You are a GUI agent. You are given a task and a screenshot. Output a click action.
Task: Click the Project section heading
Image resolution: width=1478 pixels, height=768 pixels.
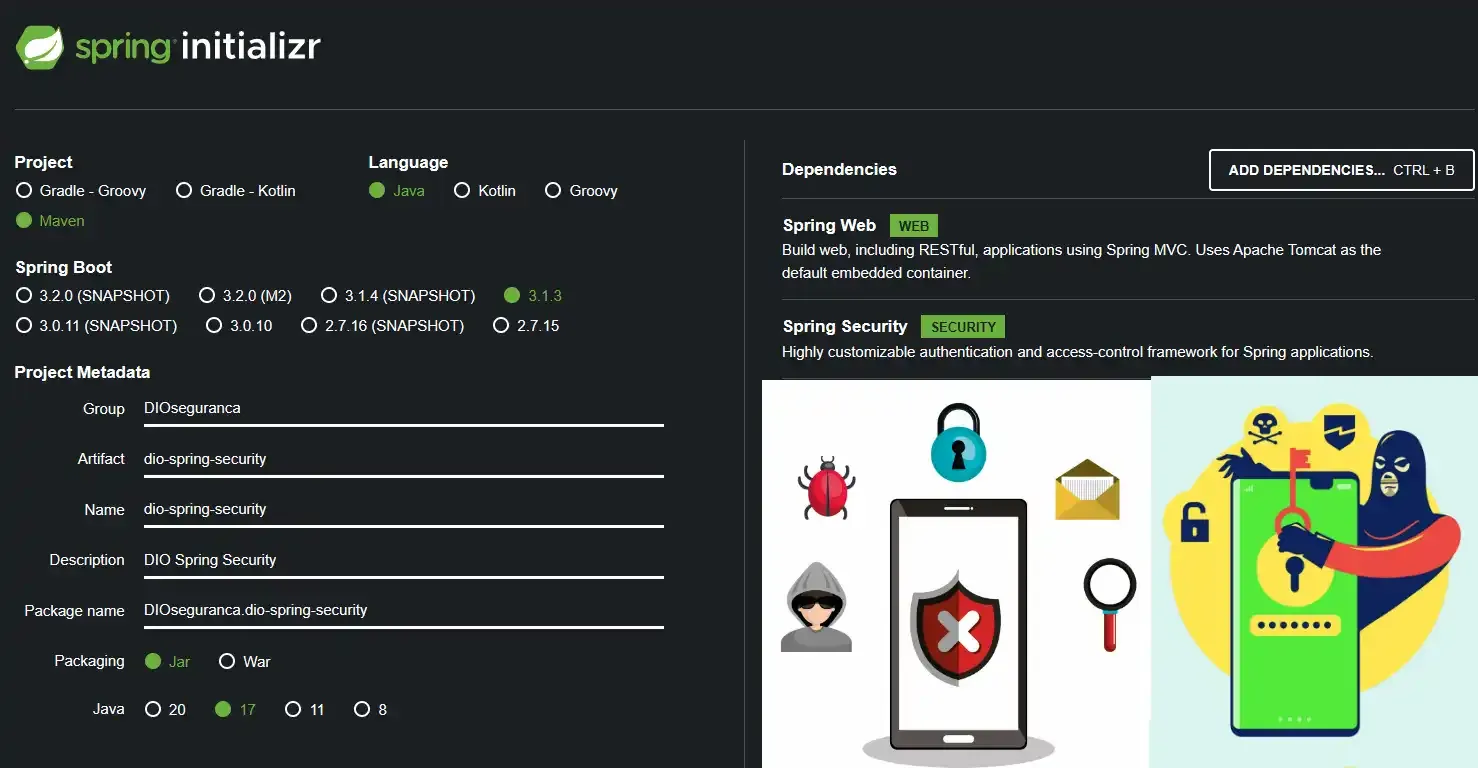43,162
